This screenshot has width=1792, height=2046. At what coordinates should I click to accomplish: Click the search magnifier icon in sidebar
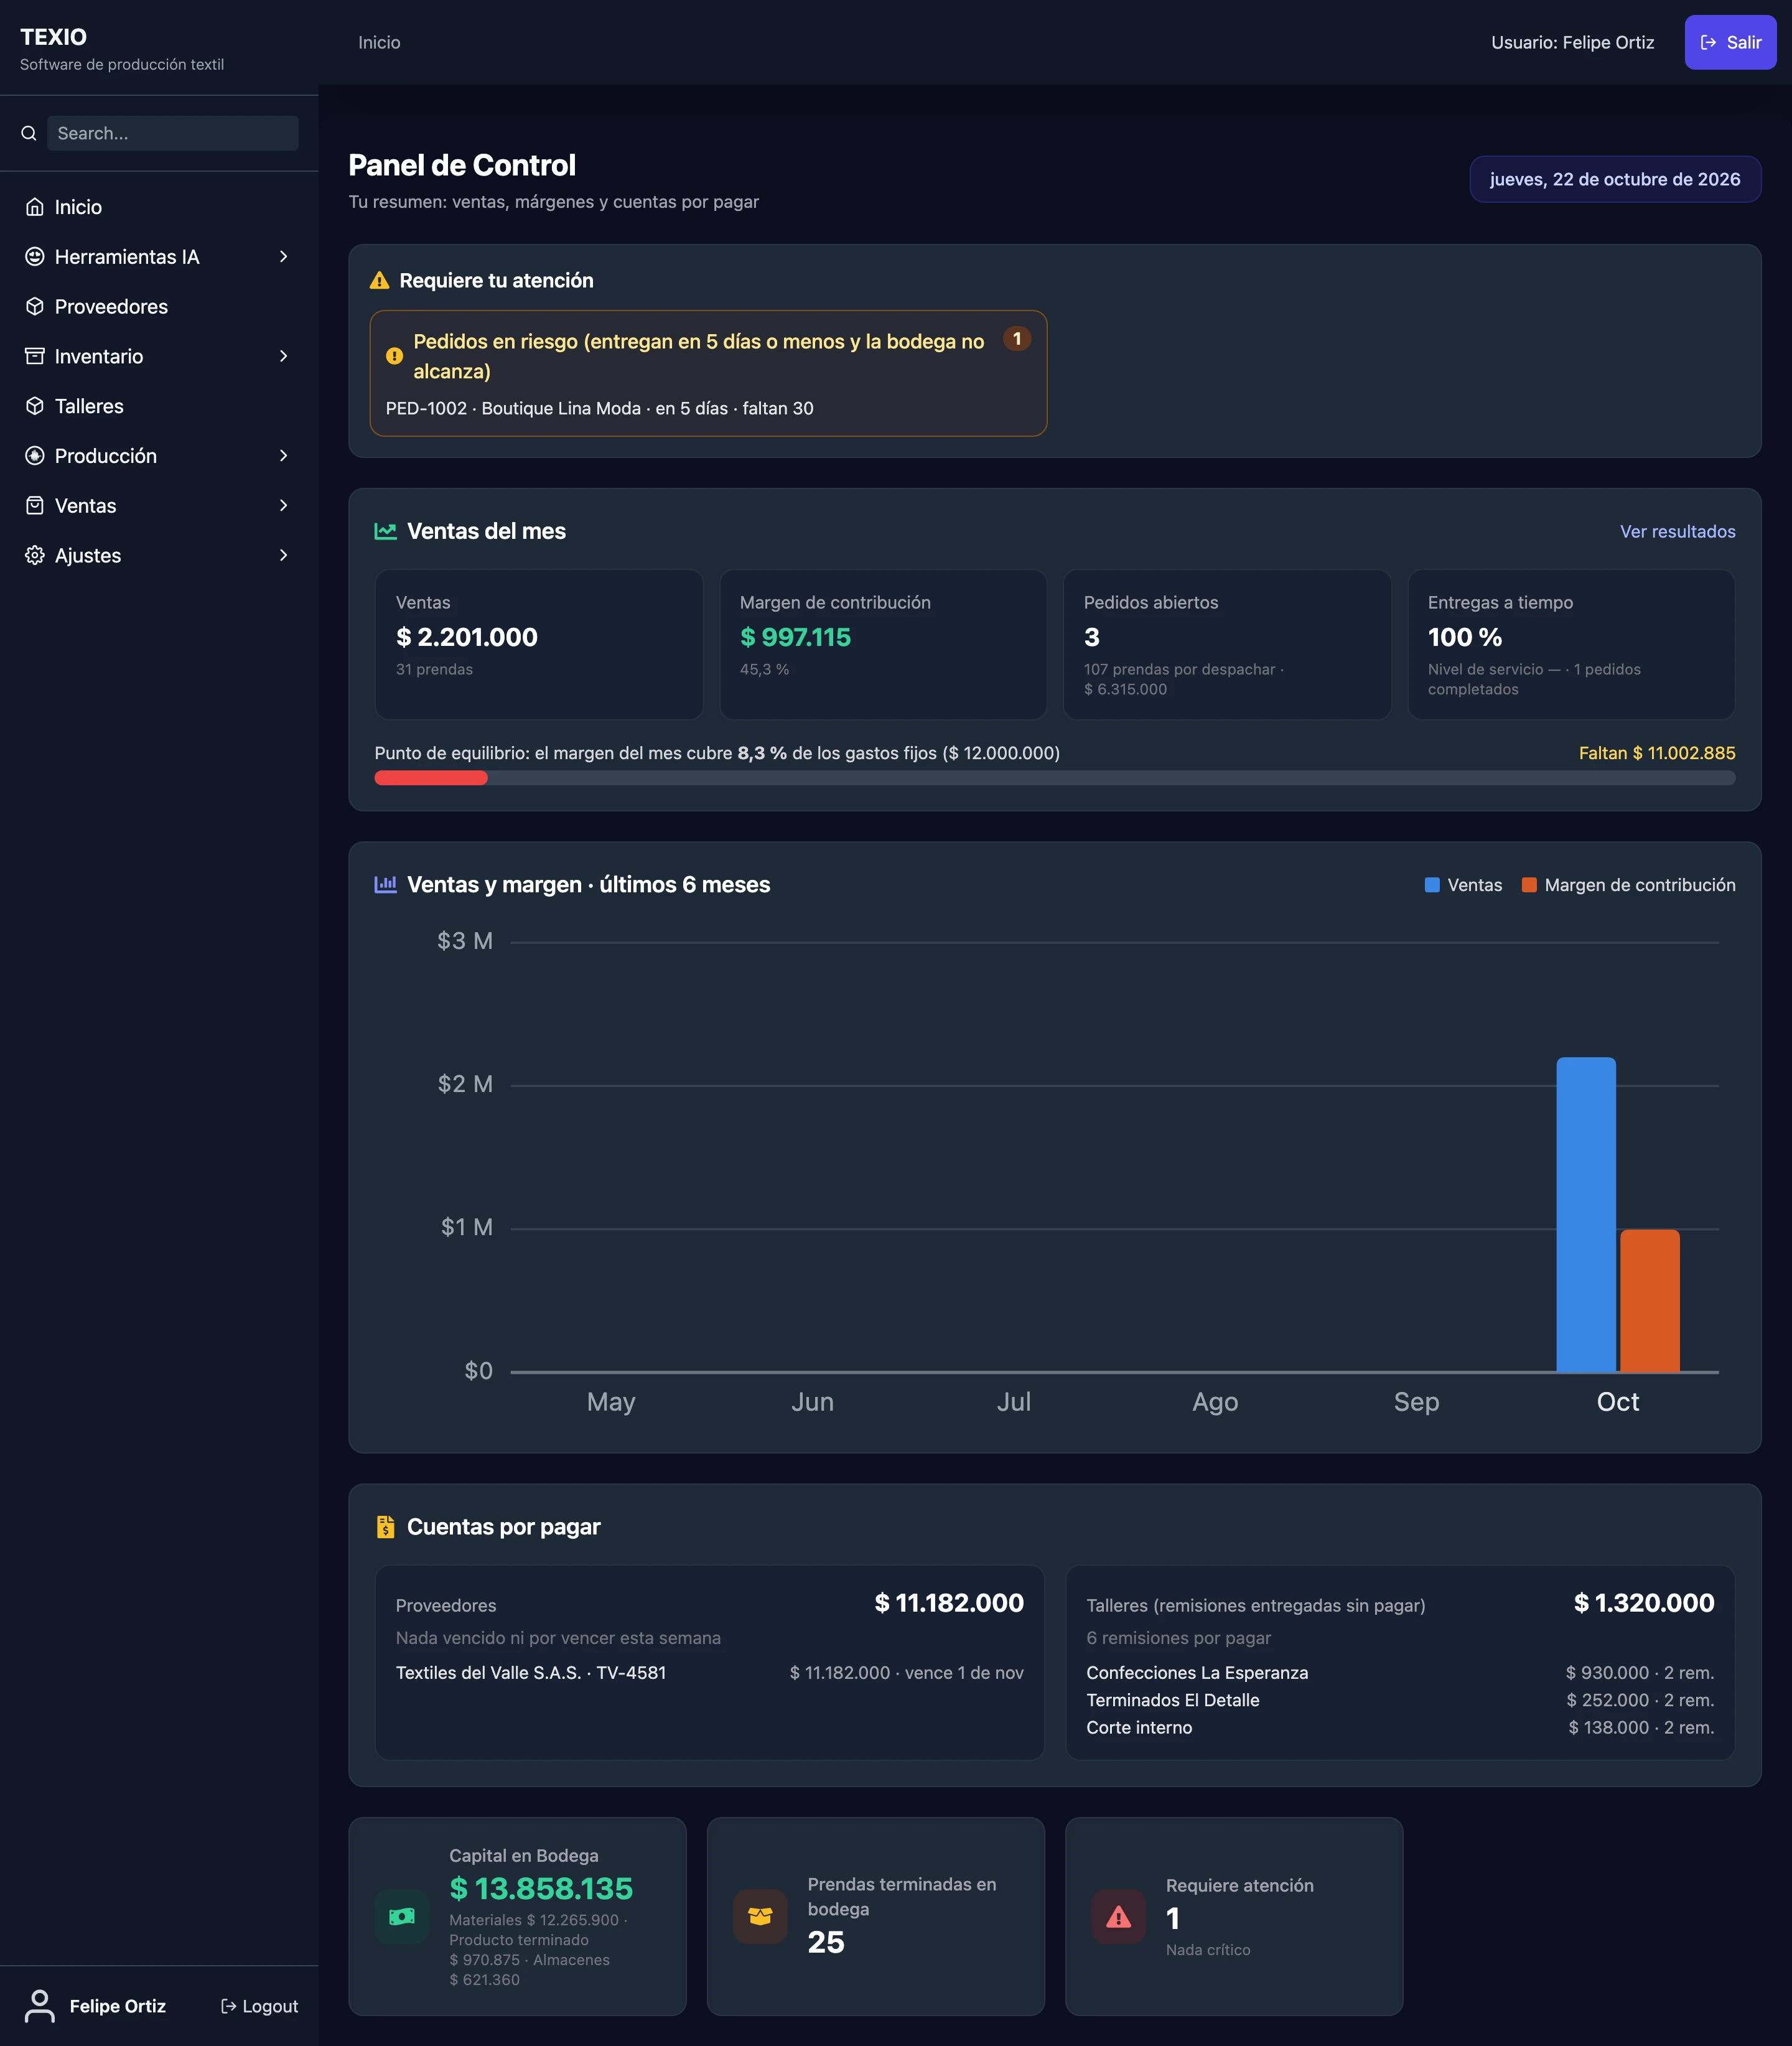point(29,133)
